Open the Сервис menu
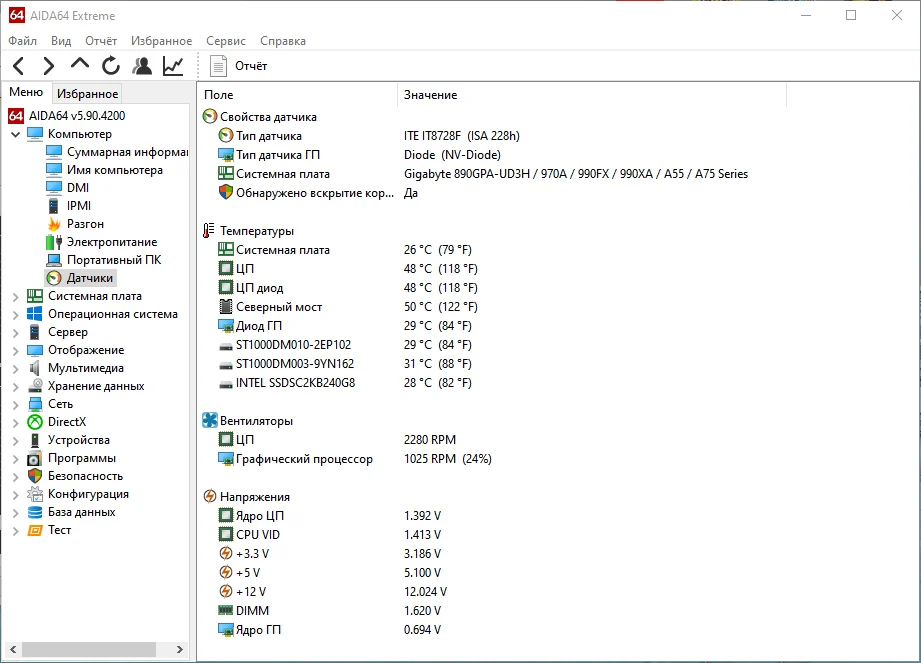 point(226,41)
